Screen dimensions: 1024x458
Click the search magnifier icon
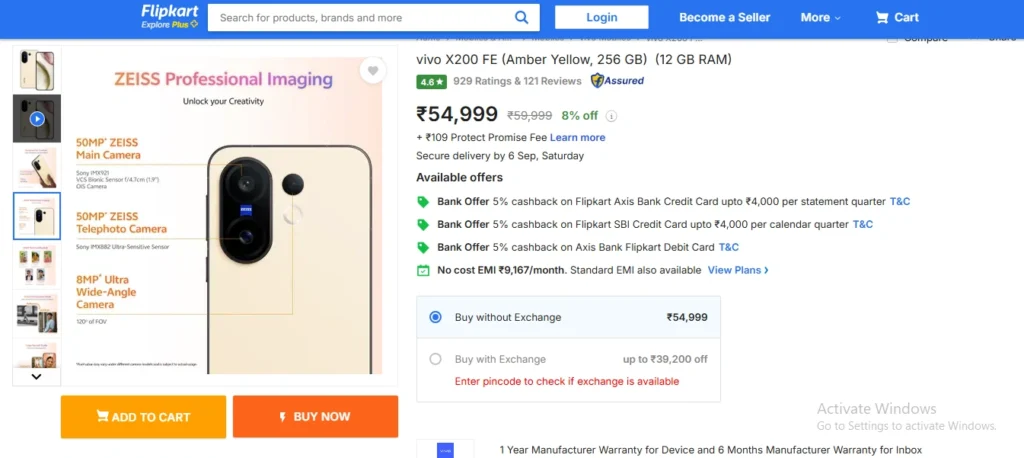(521, 17)
